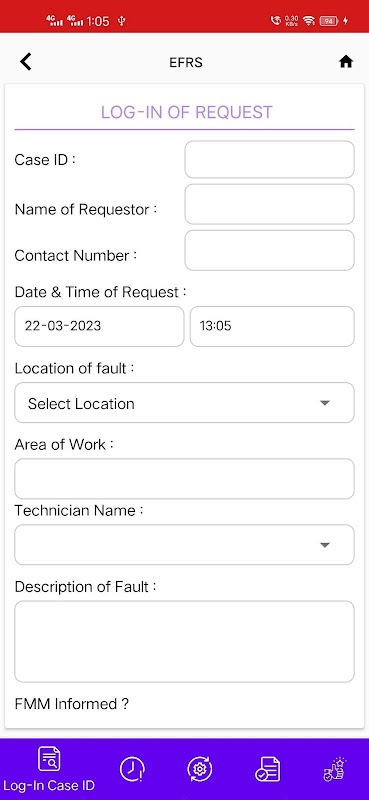
Task: Expand the Select Location dropdown
Action: (184, 403)
